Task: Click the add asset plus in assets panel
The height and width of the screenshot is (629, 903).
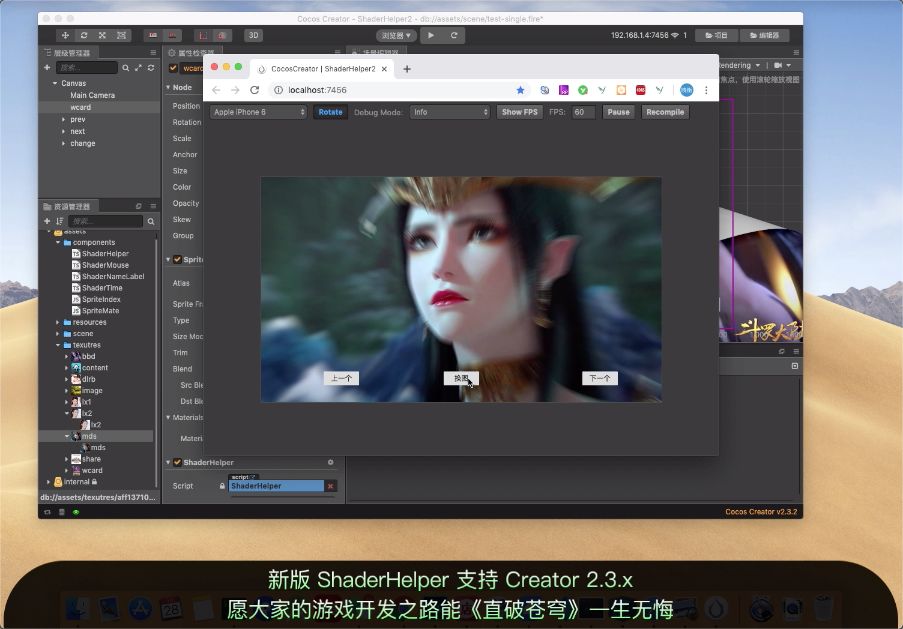Action: tap(47, 221)
